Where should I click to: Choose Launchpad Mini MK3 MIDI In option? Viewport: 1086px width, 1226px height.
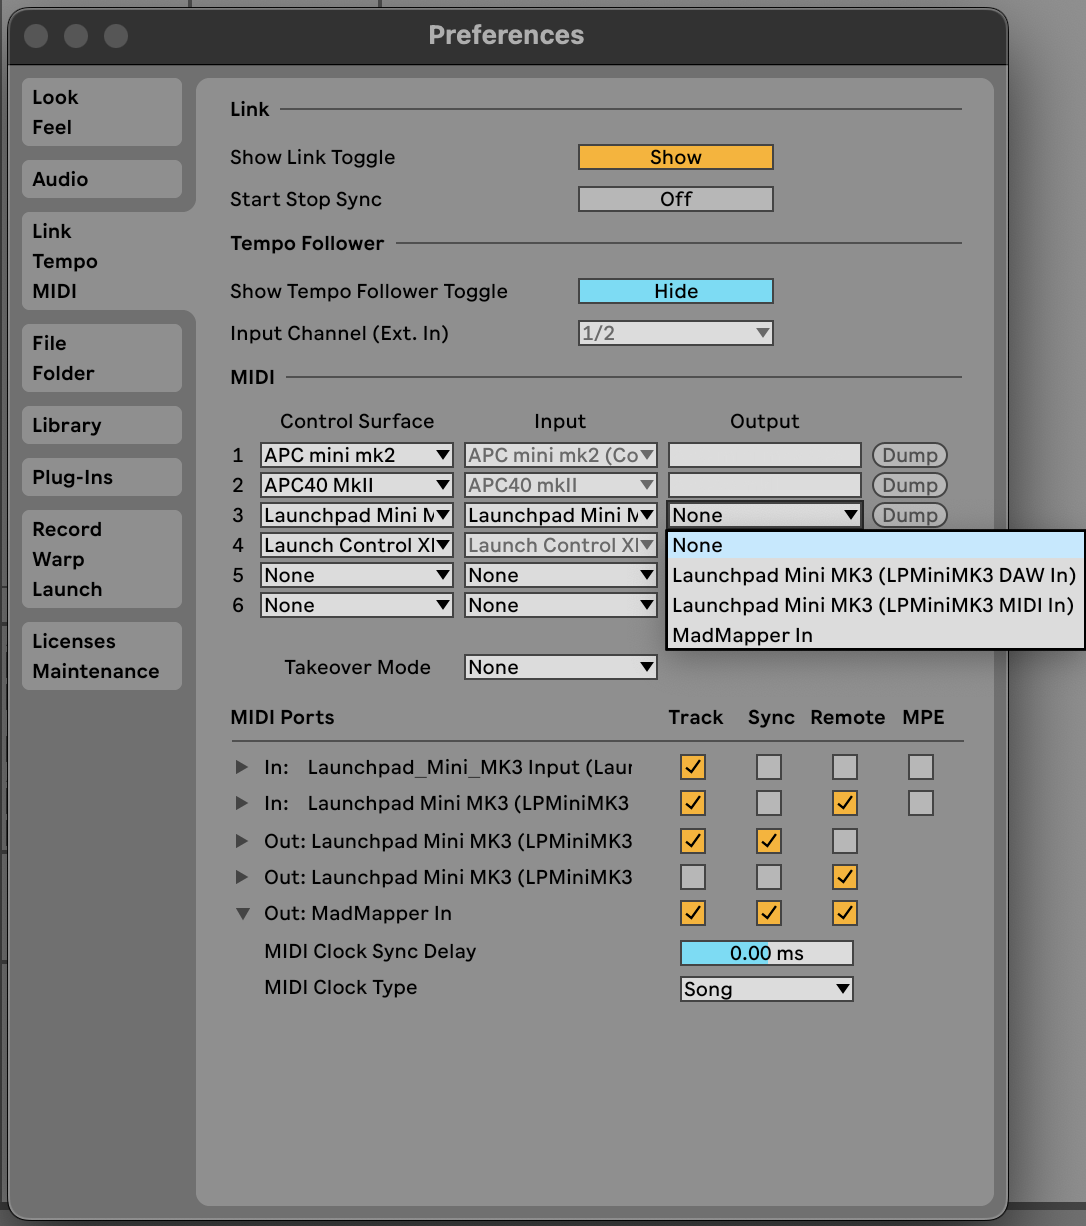pyautogui.click(x=873, y=605)
